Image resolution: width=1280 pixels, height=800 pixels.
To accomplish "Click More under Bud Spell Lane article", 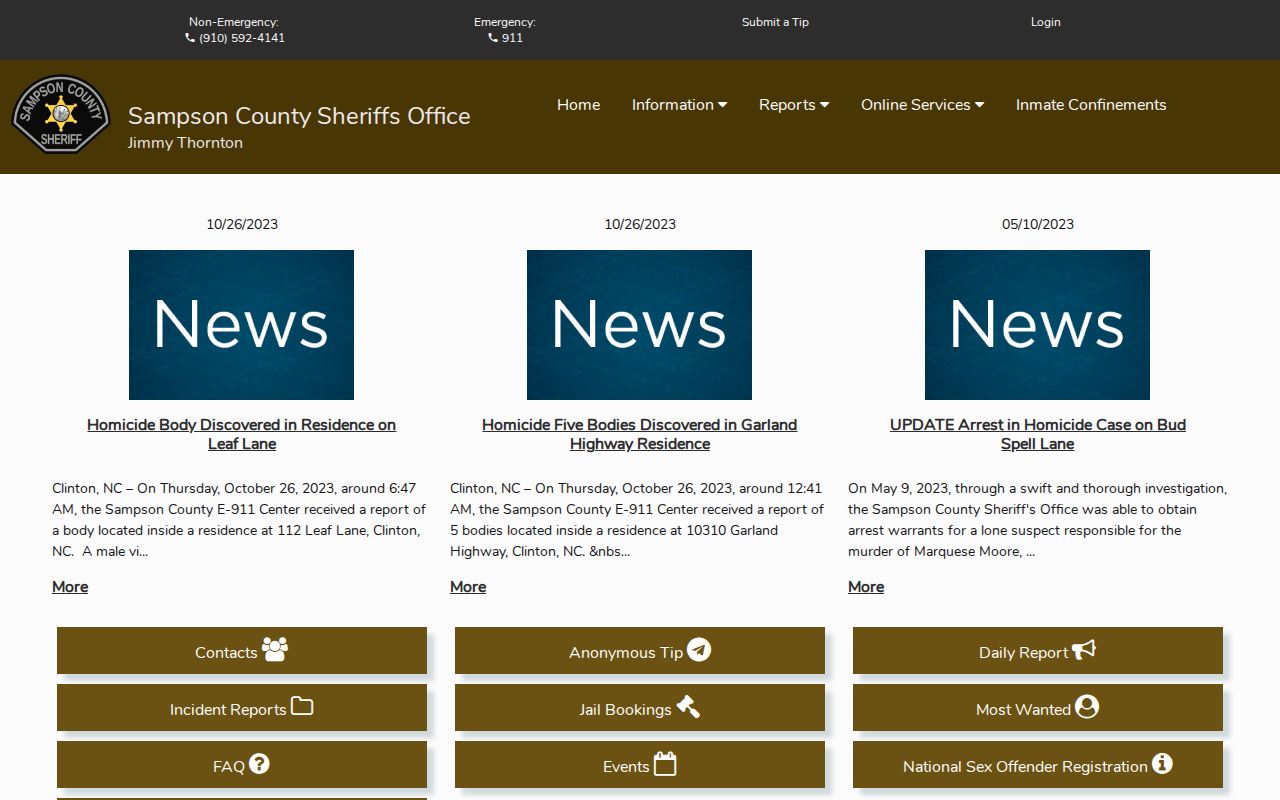I will [x=866, y=587].
